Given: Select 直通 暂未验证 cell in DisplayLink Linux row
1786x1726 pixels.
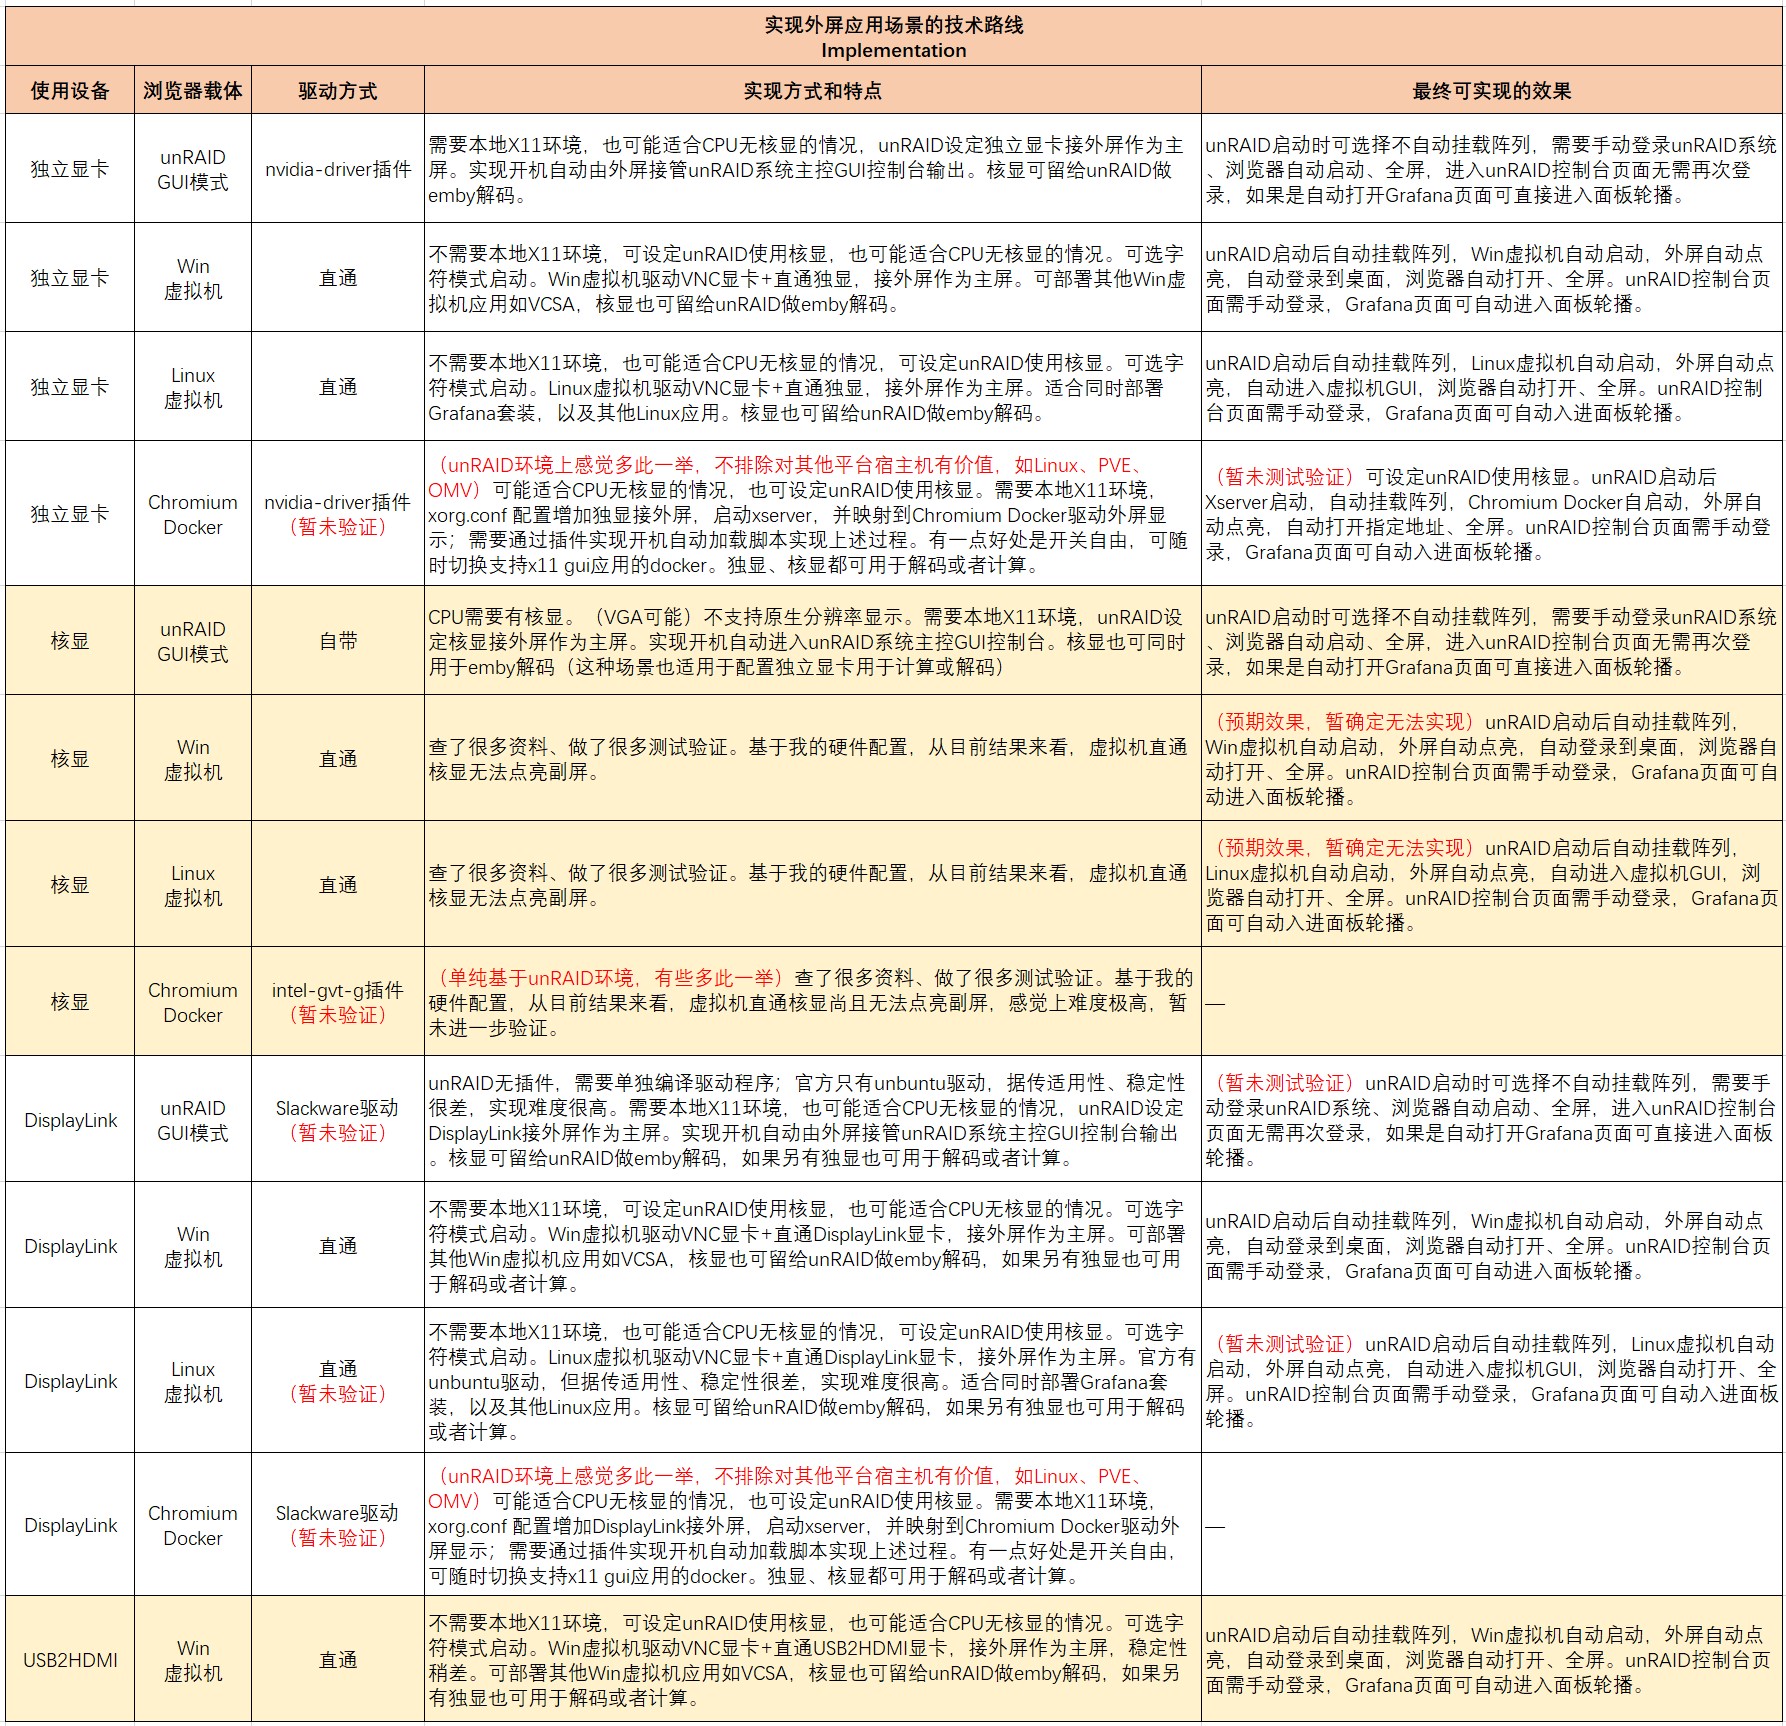Looking at the screenshot, I should point(337,1381).
